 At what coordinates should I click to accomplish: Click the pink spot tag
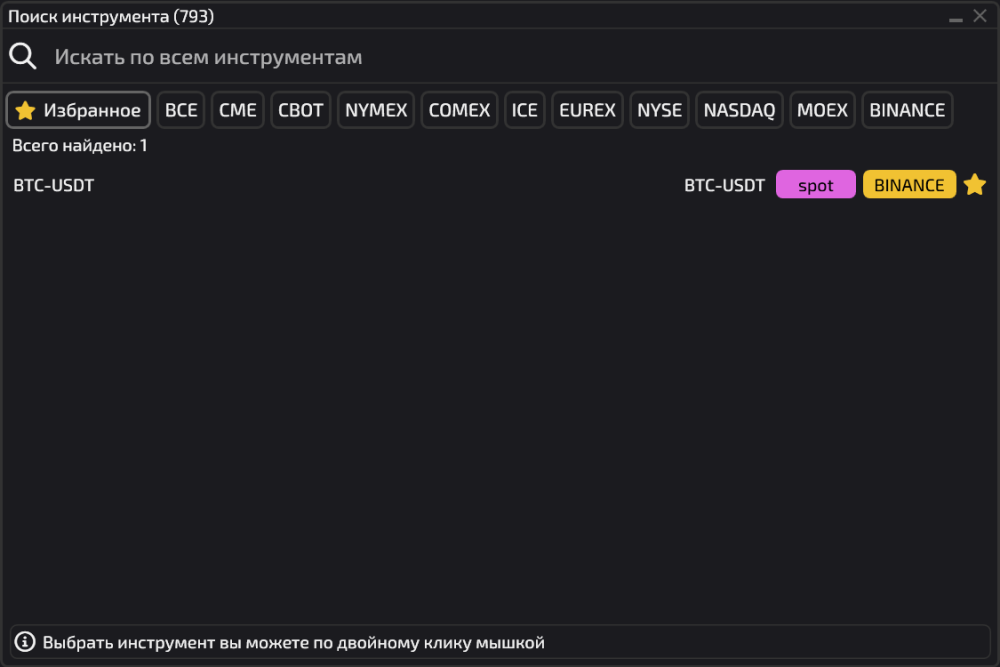816,185
